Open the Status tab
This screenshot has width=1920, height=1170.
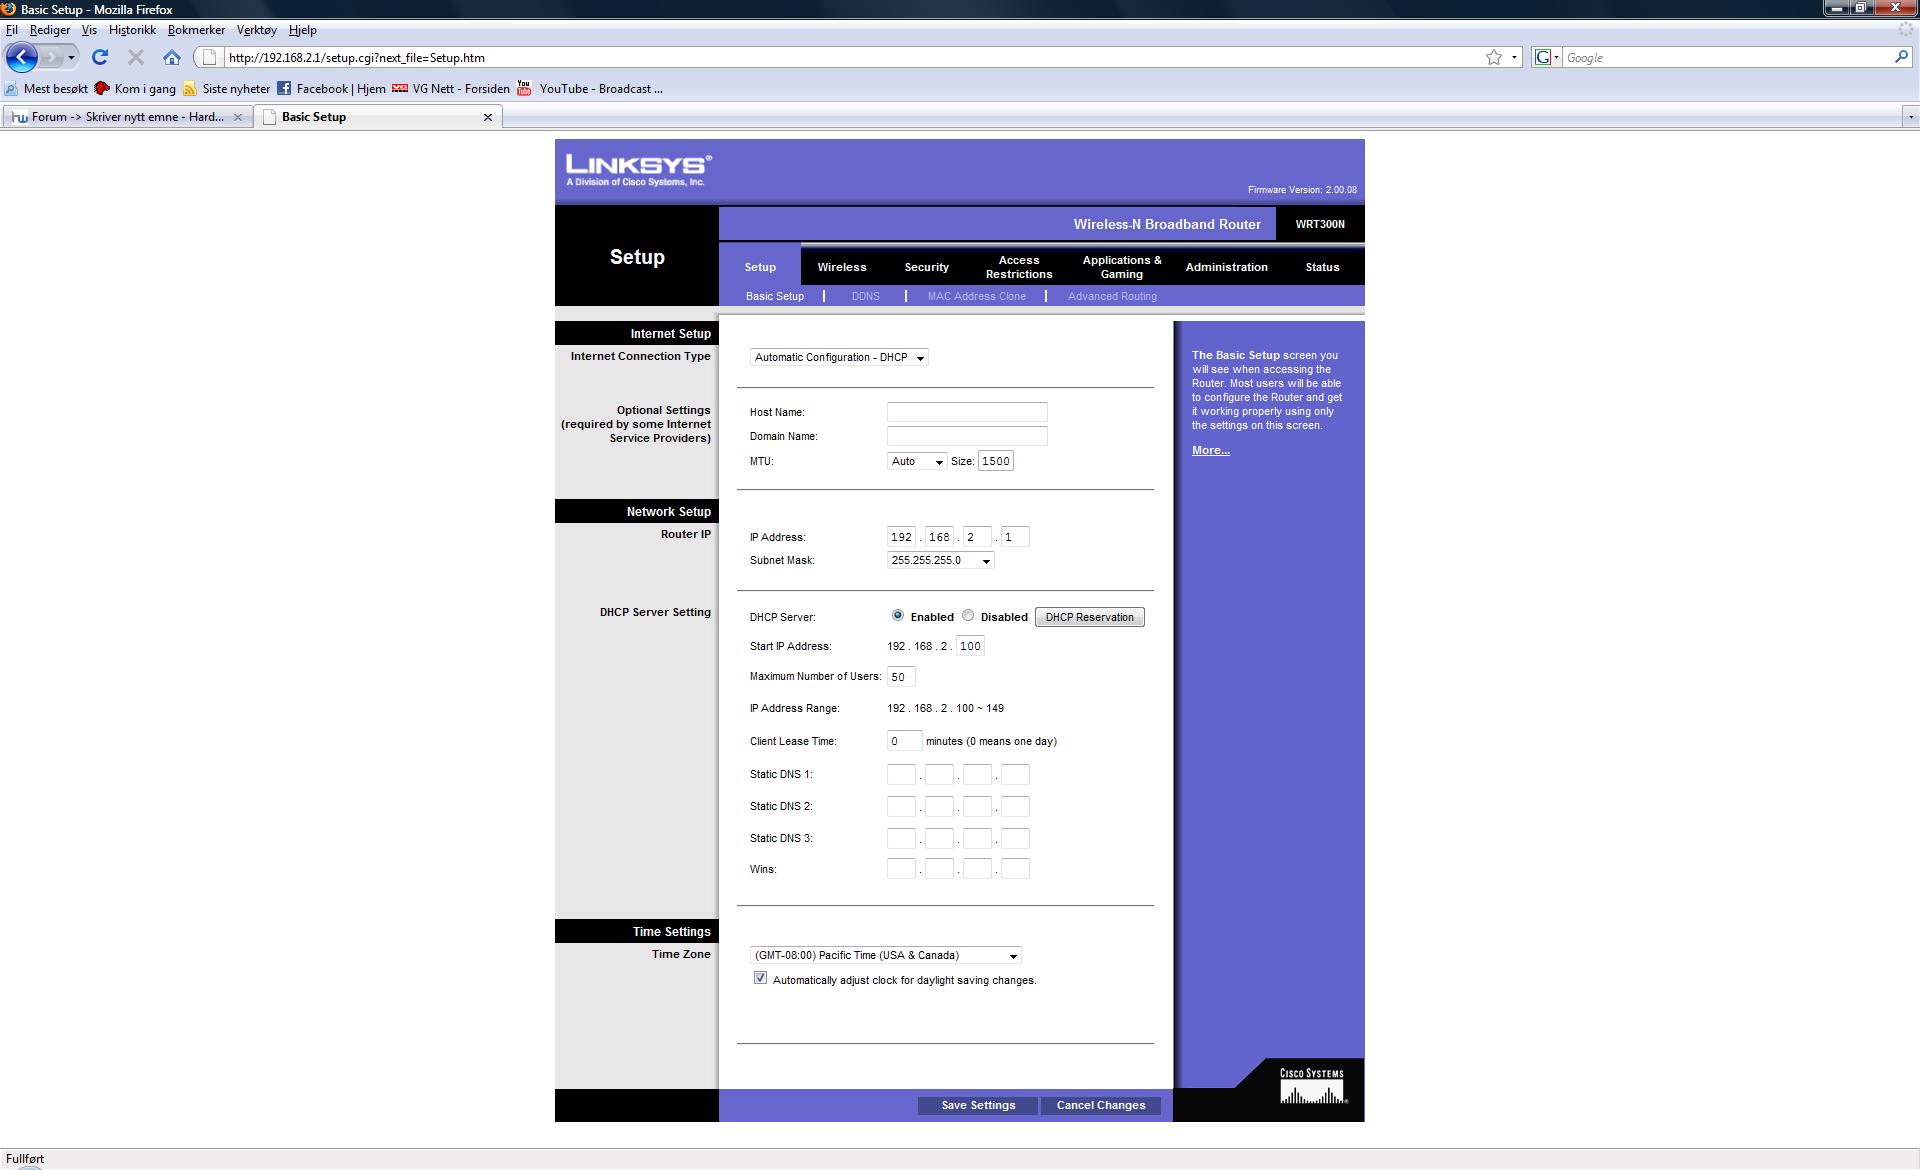[x=1322, y=267]
